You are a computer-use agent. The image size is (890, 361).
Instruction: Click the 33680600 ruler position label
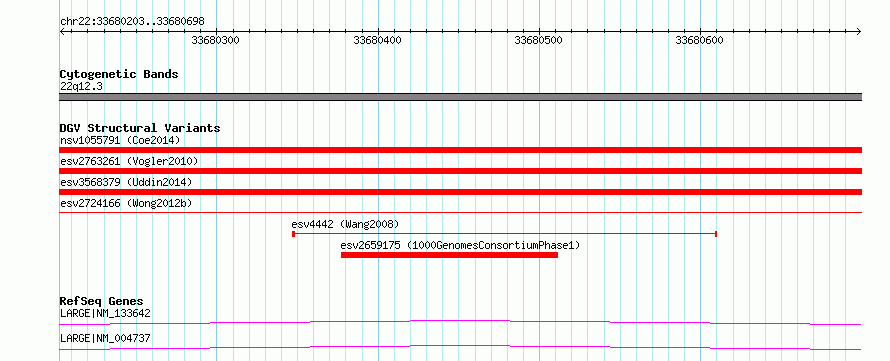pos(699,40)
